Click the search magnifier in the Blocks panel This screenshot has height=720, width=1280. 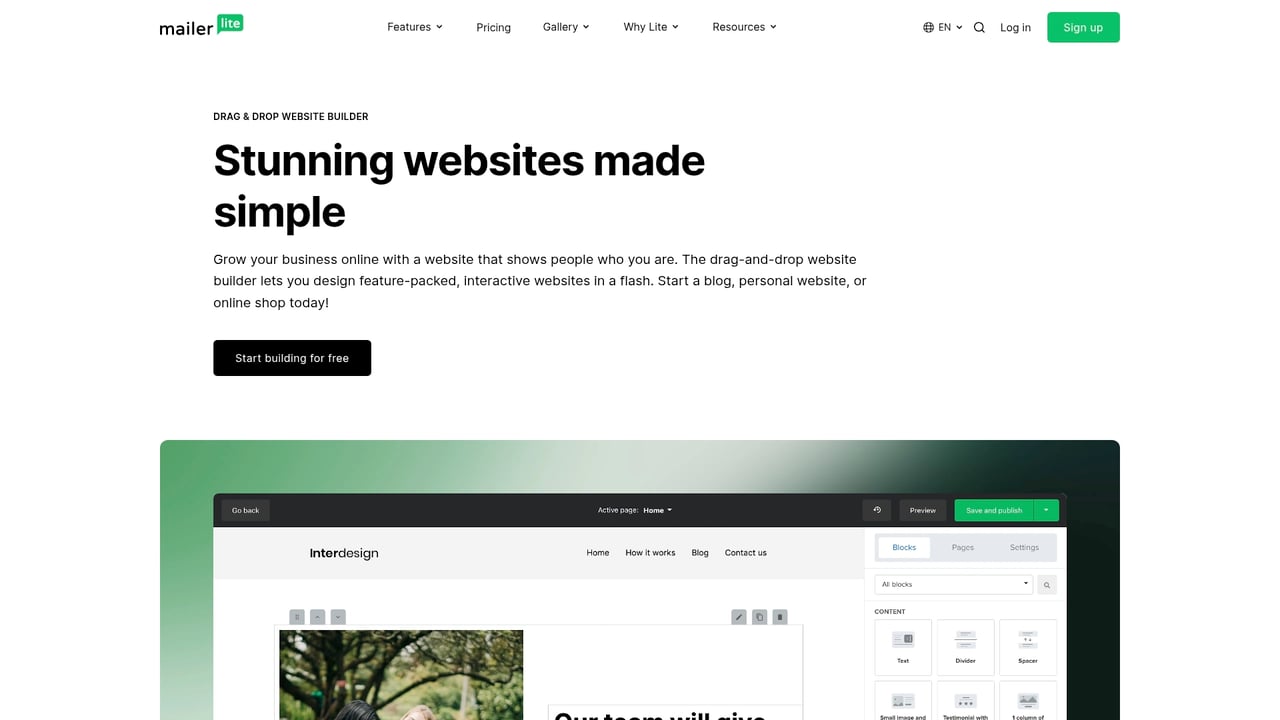[1046, 584]
